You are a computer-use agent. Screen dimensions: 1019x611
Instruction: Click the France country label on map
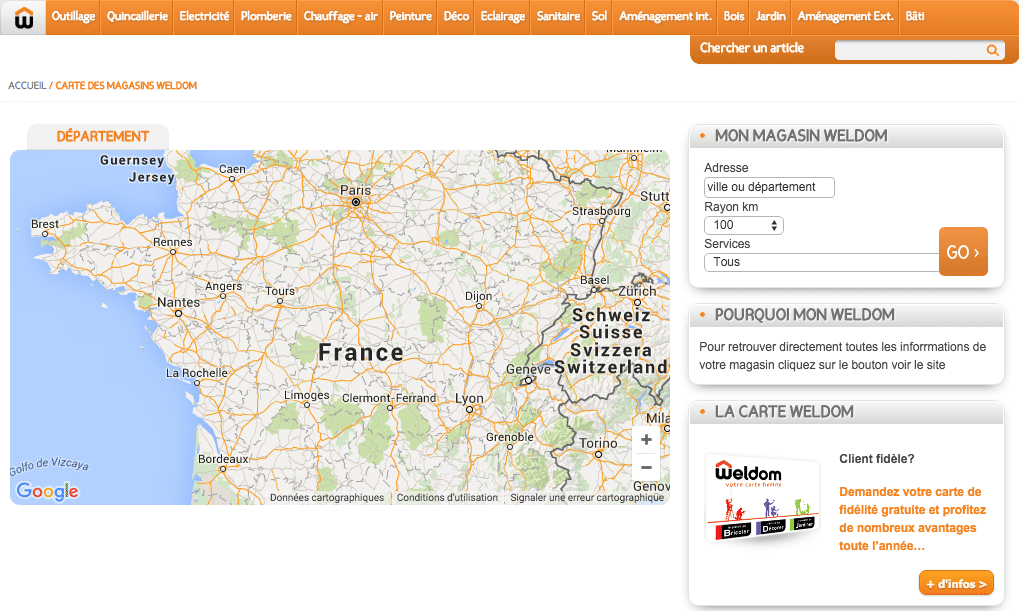[361, 352]
